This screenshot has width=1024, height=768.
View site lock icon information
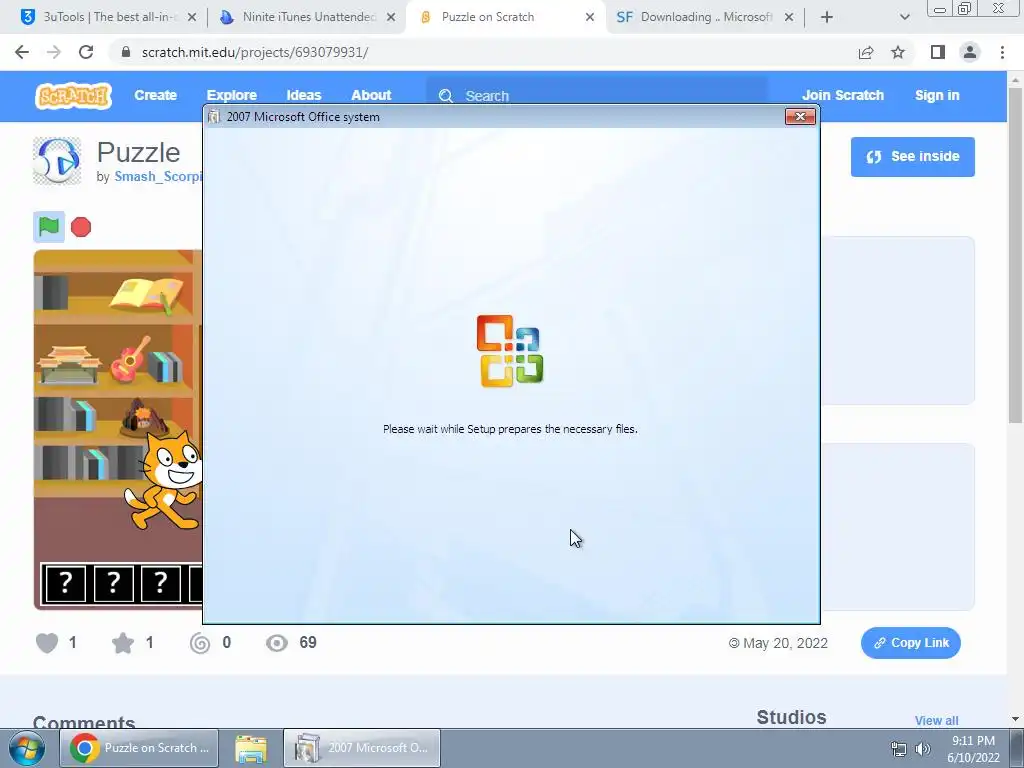point(126,52)
